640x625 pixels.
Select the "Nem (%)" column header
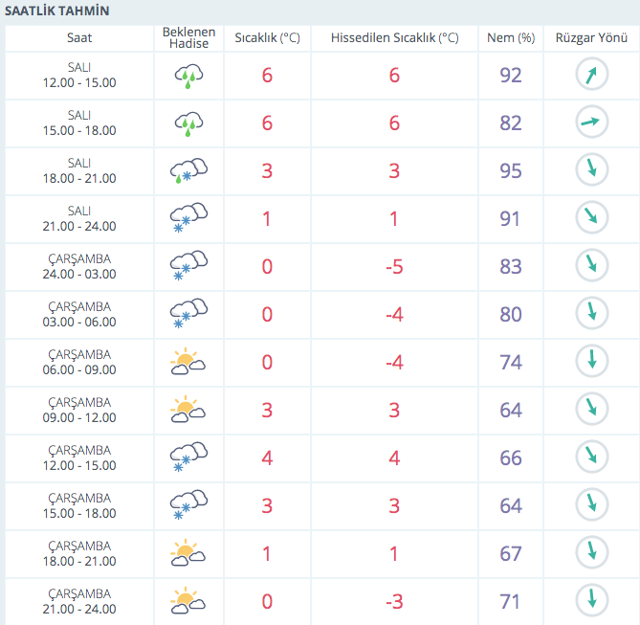point(510,38)
